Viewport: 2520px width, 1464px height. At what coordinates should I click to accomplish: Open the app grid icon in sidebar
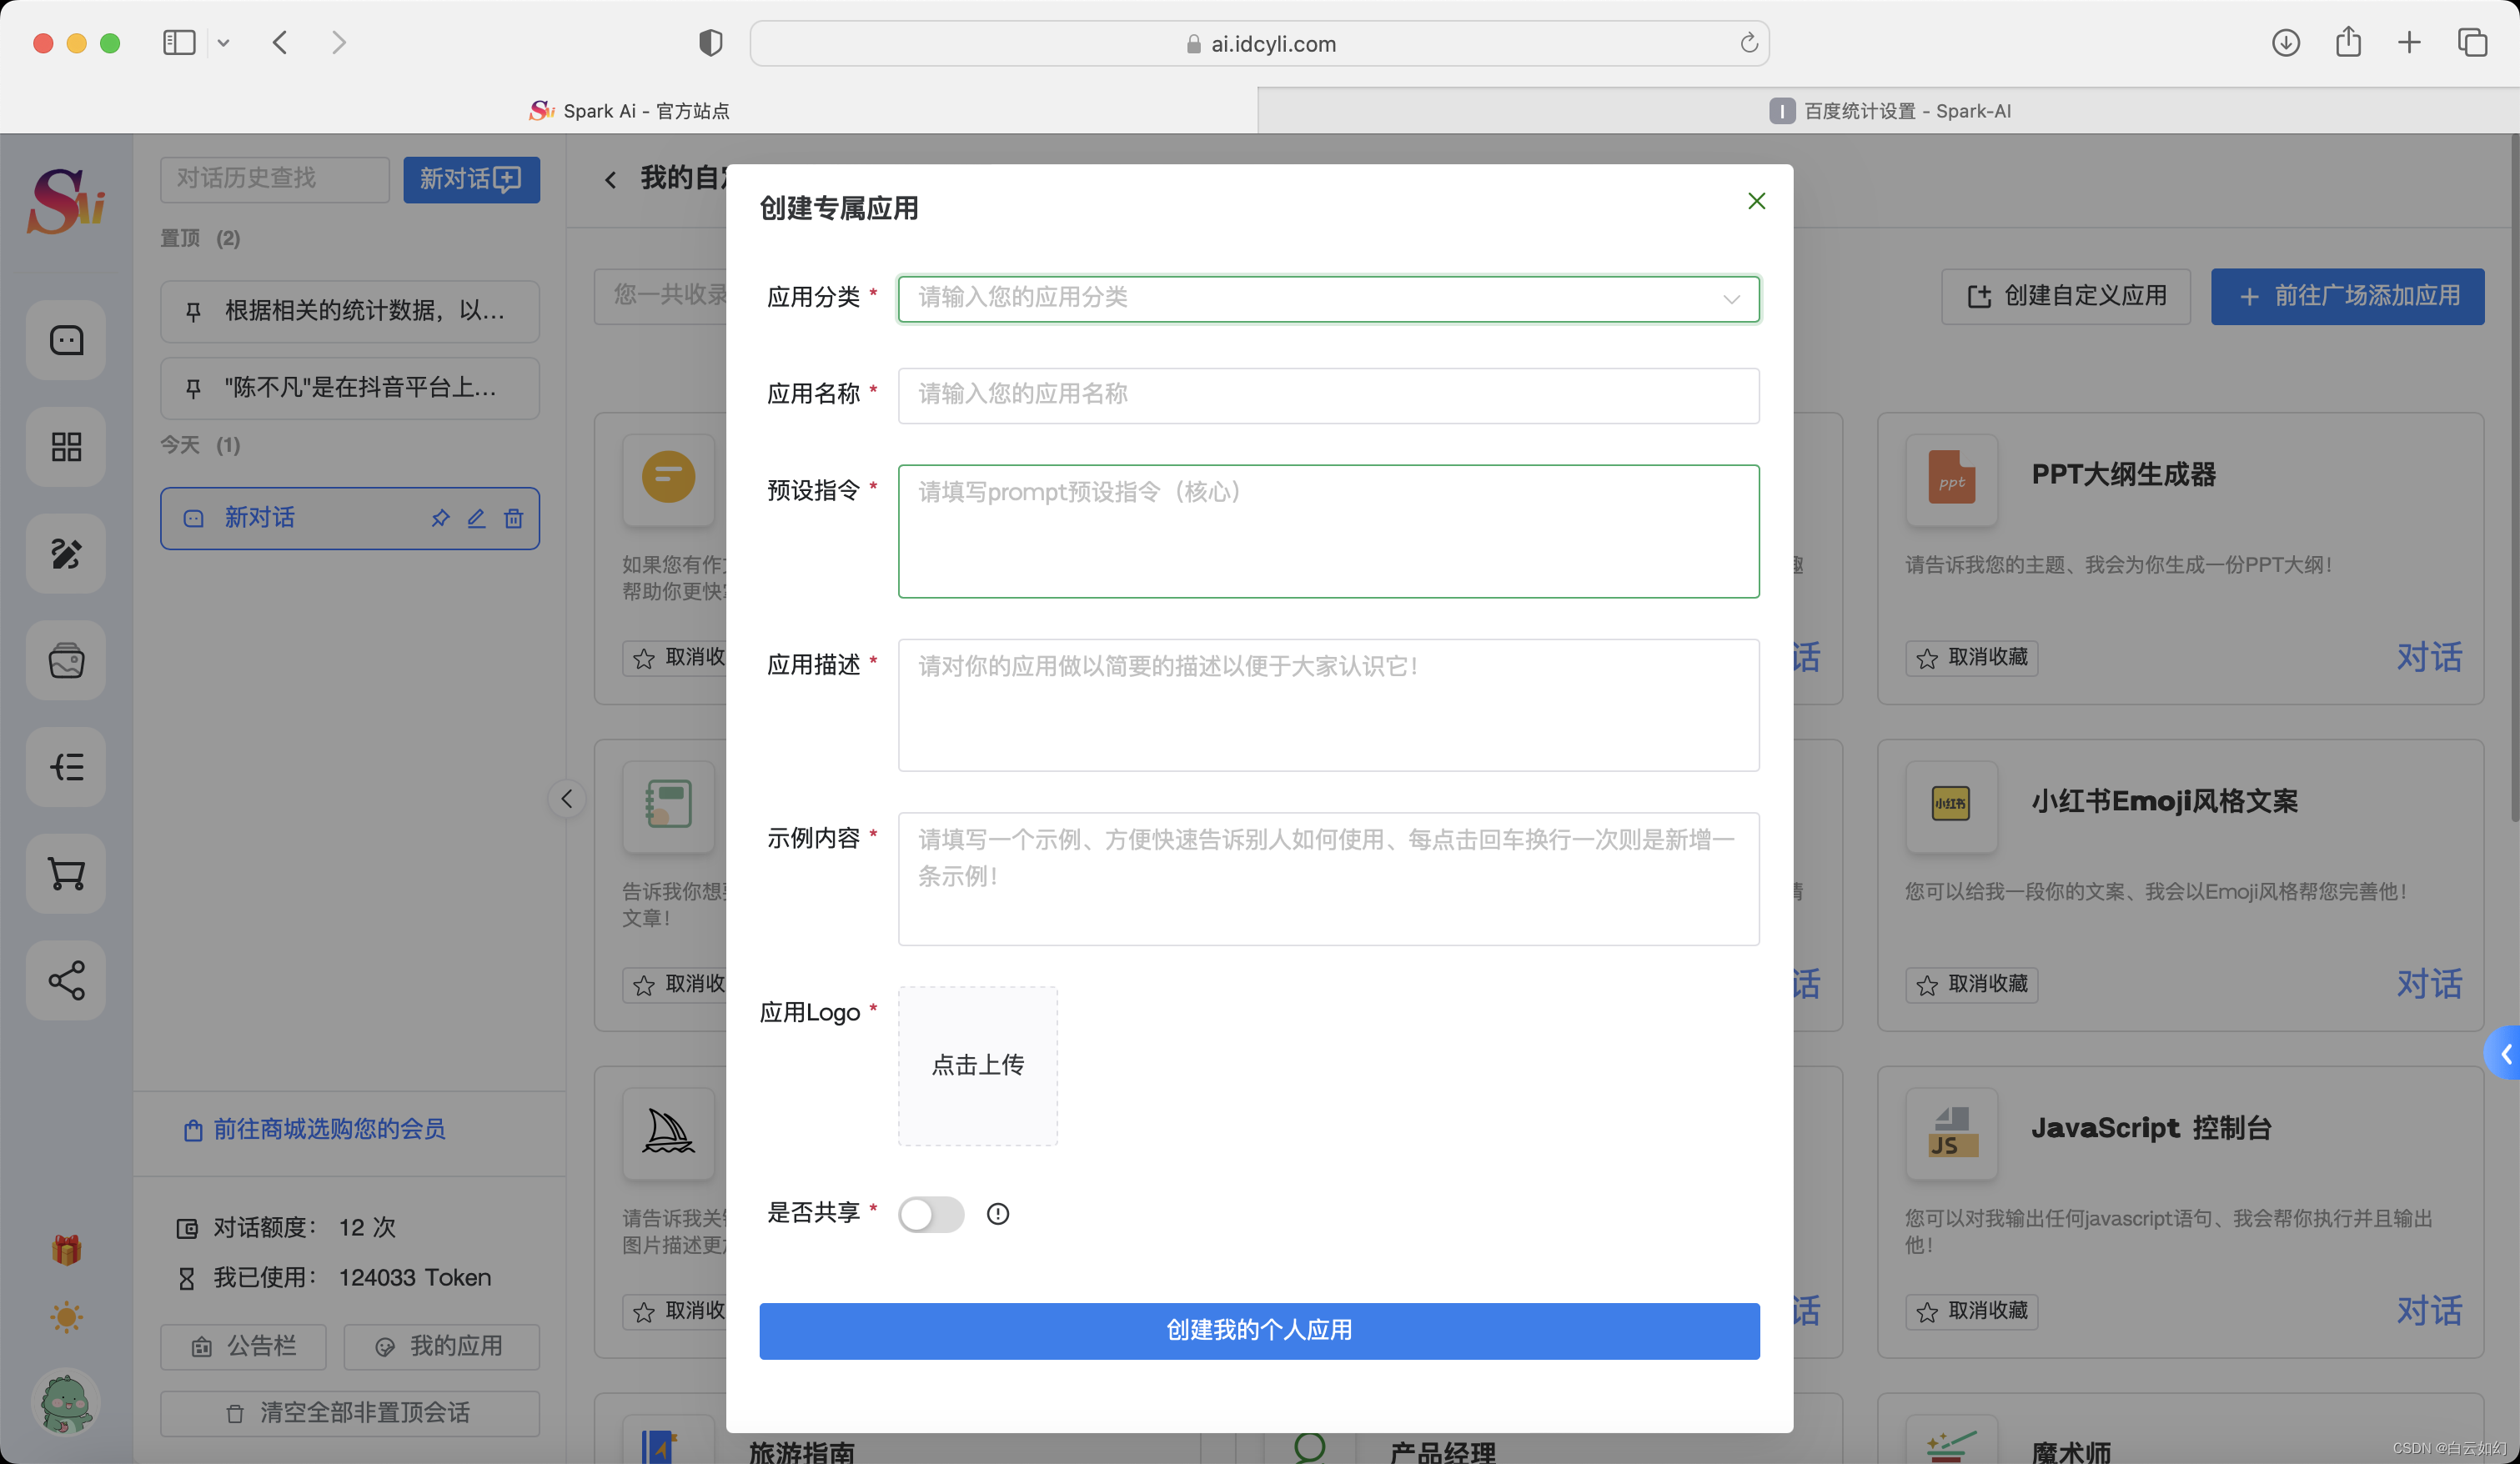pyautogui.click(x=66, y=447)
